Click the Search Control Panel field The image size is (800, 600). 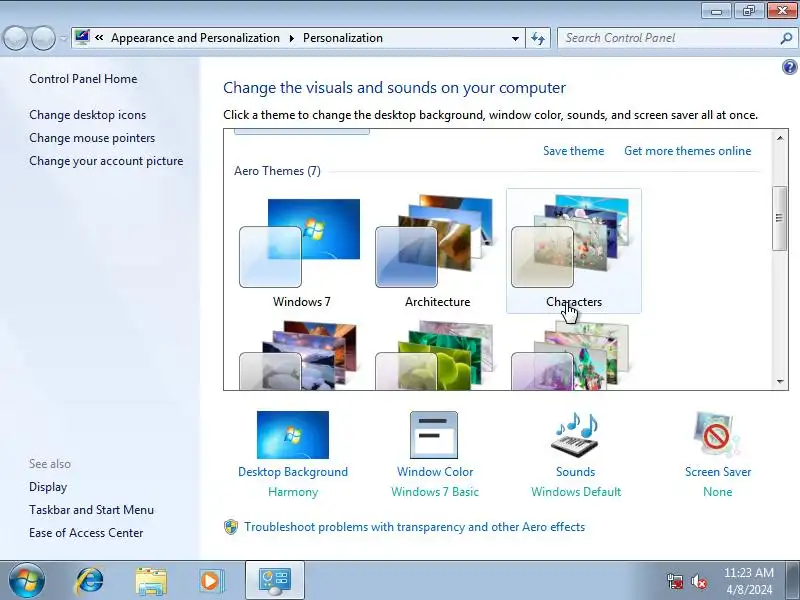pos(668,38)
